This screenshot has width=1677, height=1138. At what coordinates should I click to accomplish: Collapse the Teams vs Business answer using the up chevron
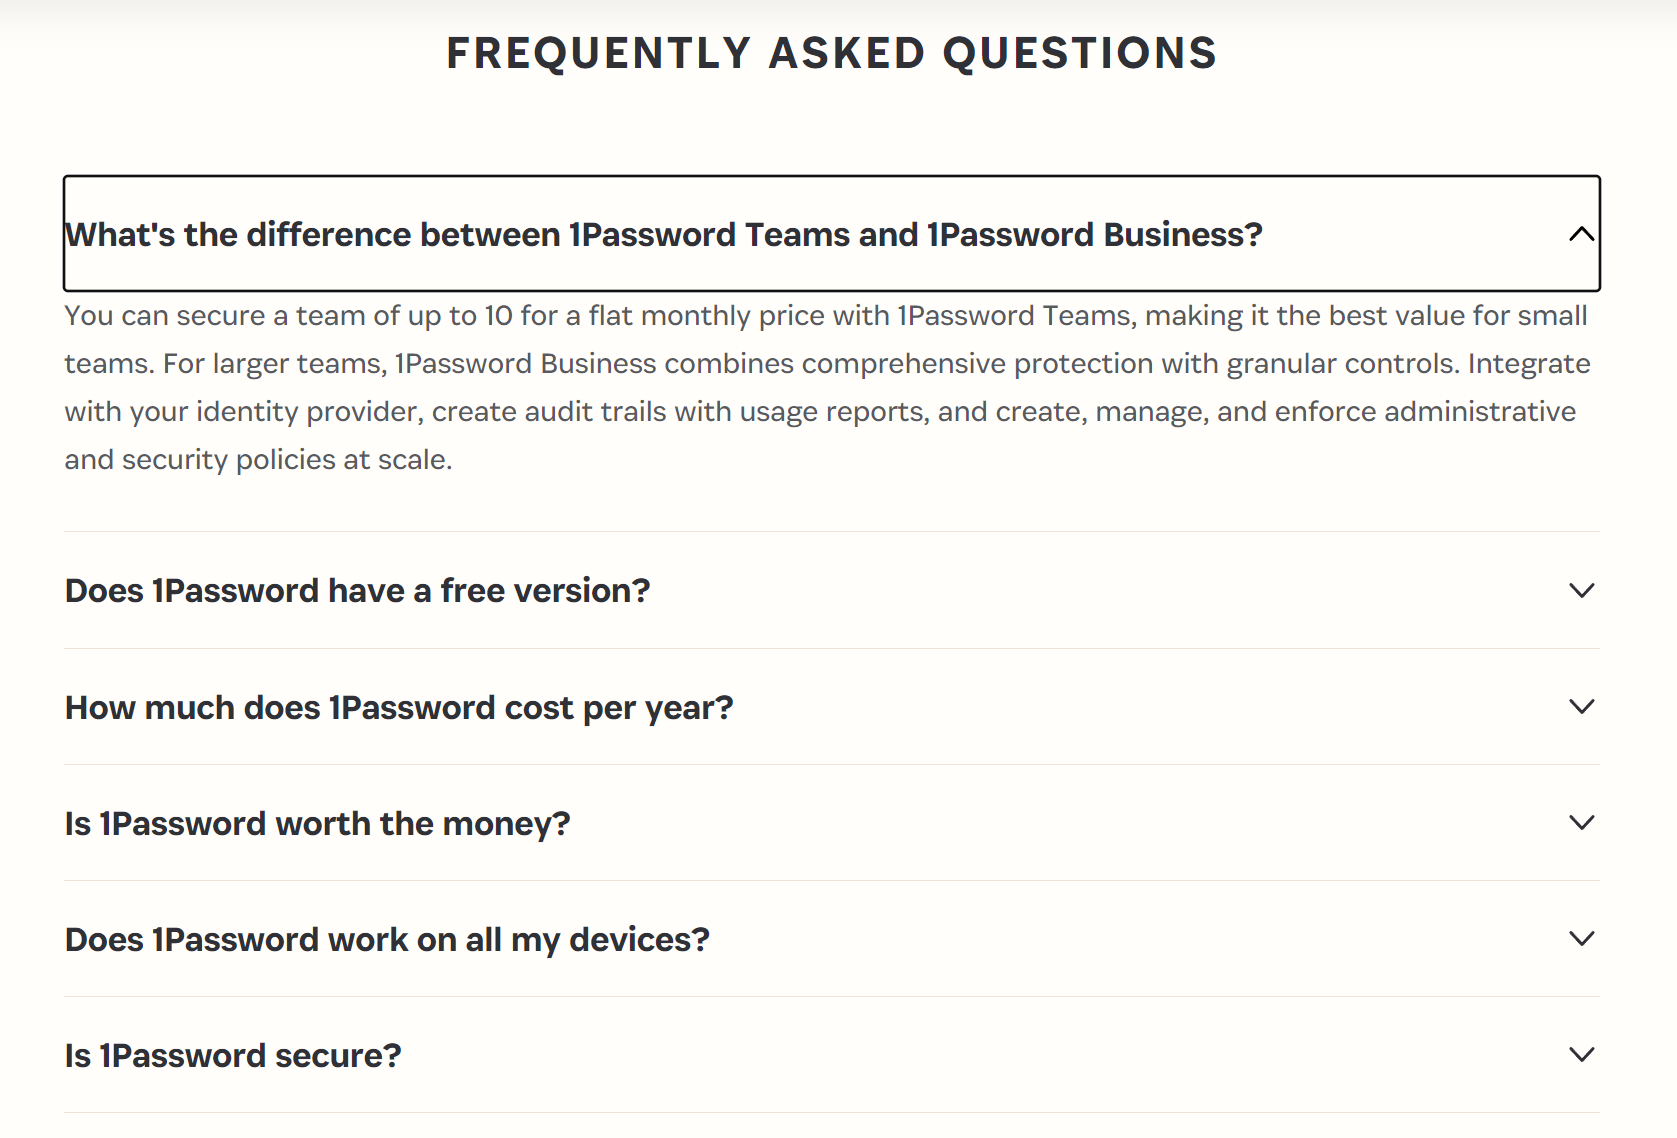tap(1581, 234)
